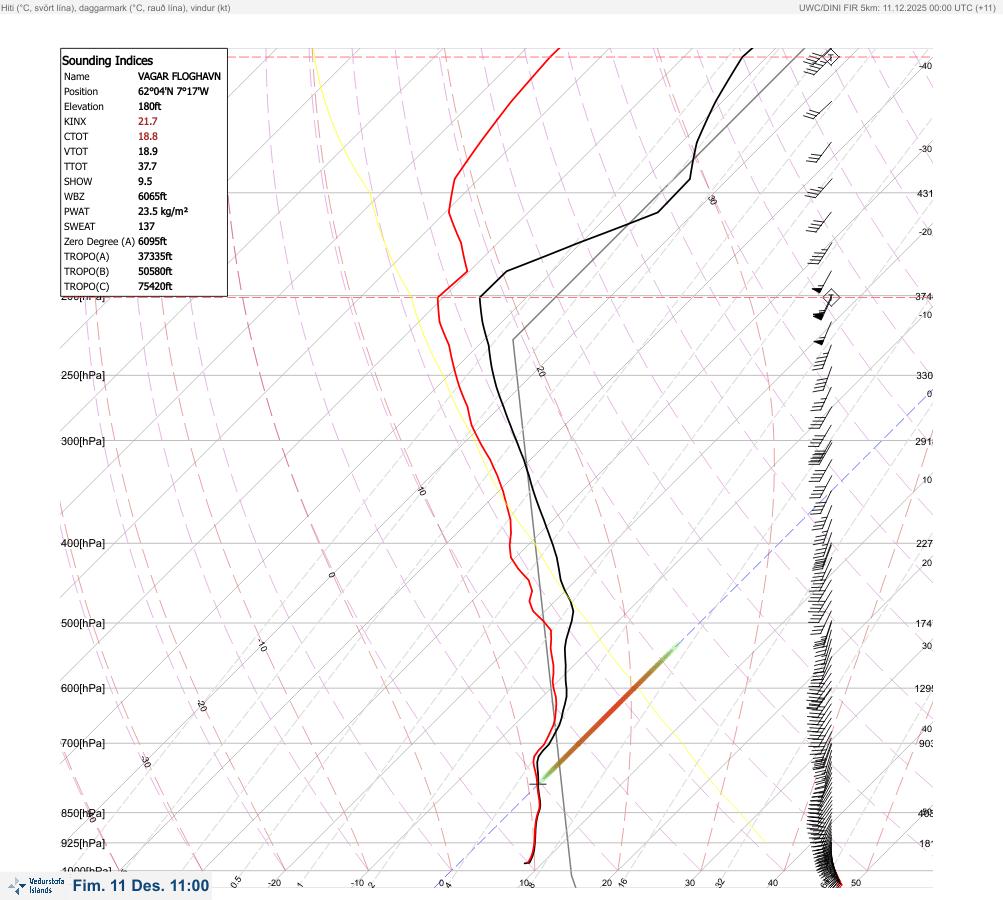Click the 'KINX' row label
This screenshot has height=900, width=1003.
(75, 122)
